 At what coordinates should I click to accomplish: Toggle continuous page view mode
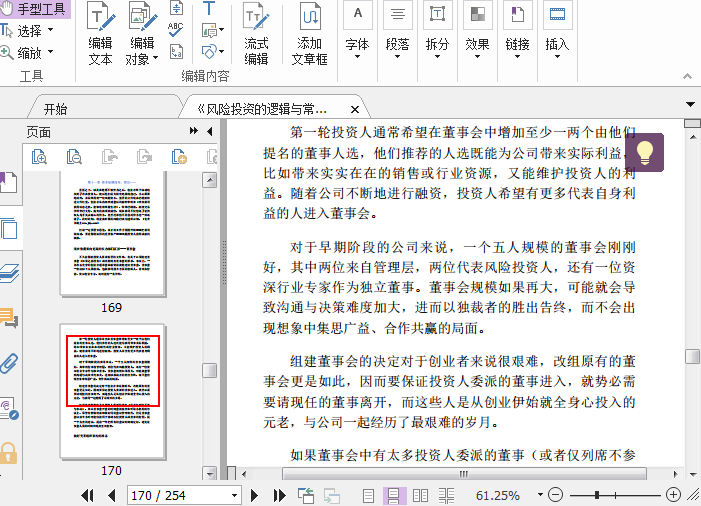[x=394, y=496]
